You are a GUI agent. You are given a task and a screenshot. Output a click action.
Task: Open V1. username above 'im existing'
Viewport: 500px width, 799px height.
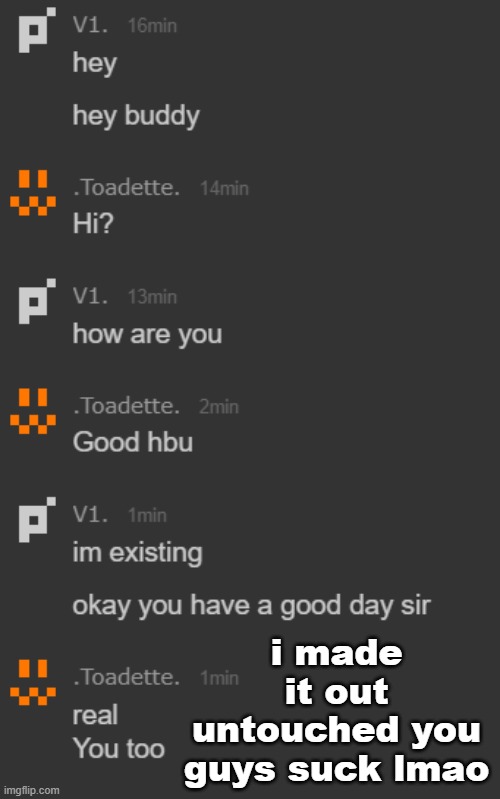coord(90,515)
